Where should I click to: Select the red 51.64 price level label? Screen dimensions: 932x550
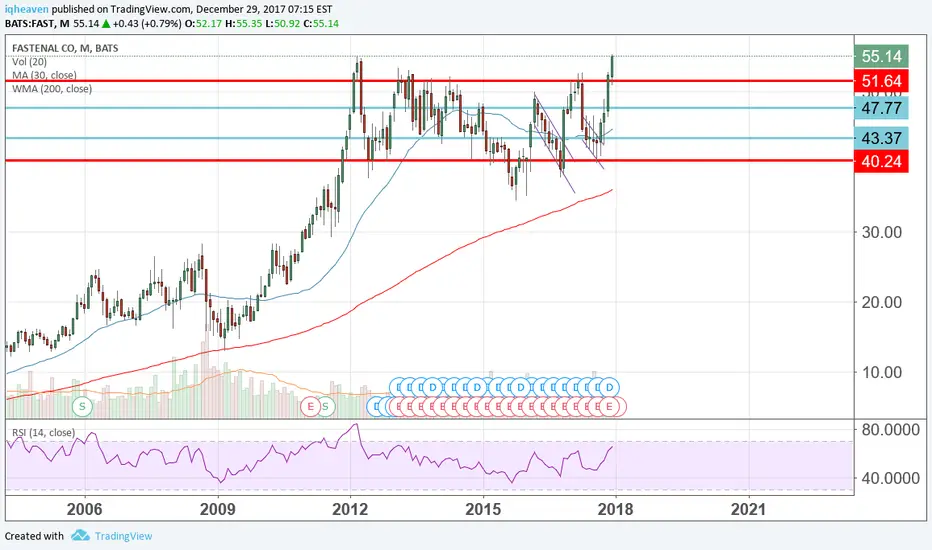click(881, 81)
